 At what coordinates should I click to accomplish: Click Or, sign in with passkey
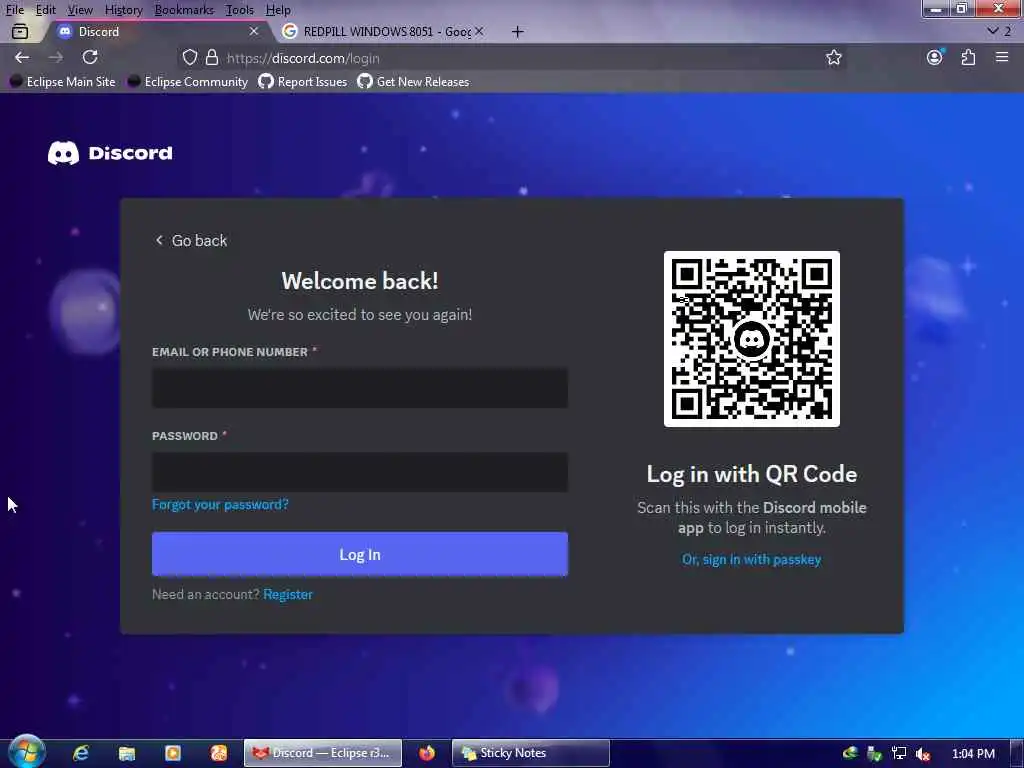(752, 559)
